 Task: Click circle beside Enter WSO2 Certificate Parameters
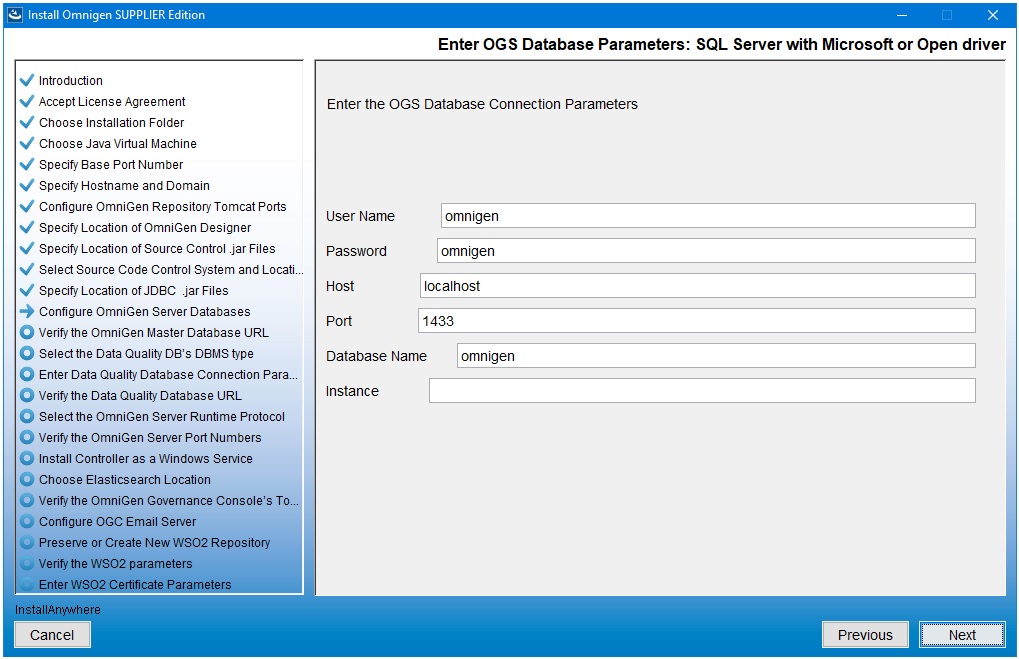27,584
